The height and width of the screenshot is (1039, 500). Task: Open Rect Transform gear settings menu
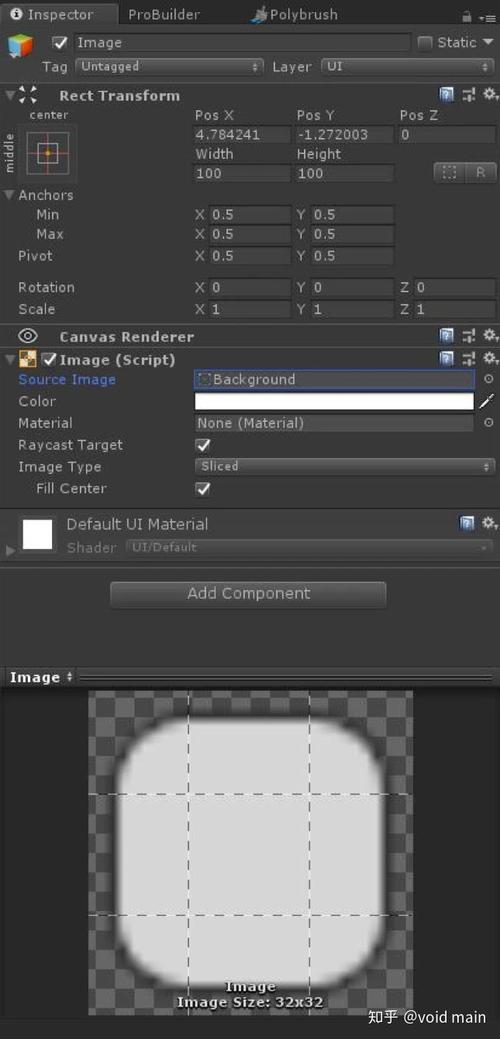click(489, 95)
